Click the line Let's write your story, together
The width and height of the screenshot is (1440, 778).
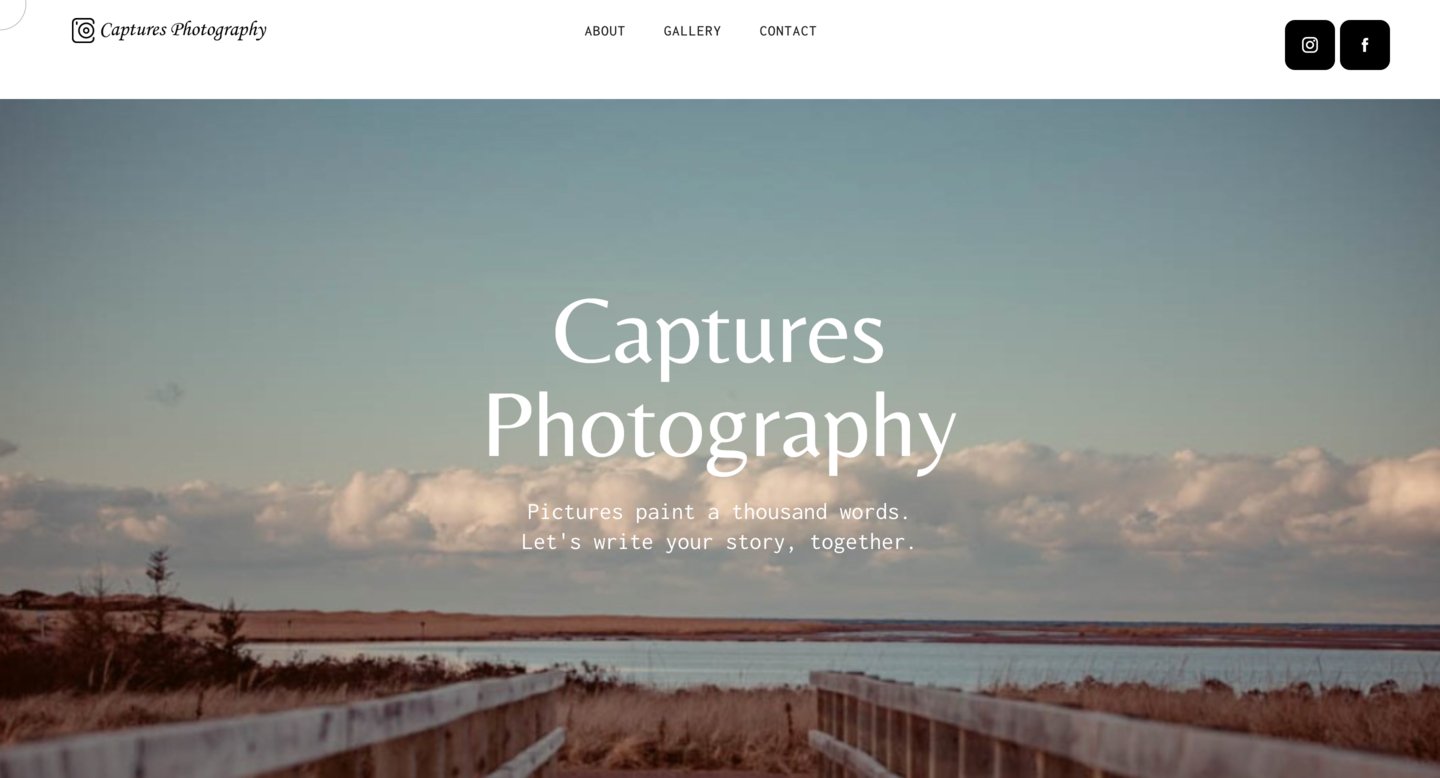[x=719, y=542]
